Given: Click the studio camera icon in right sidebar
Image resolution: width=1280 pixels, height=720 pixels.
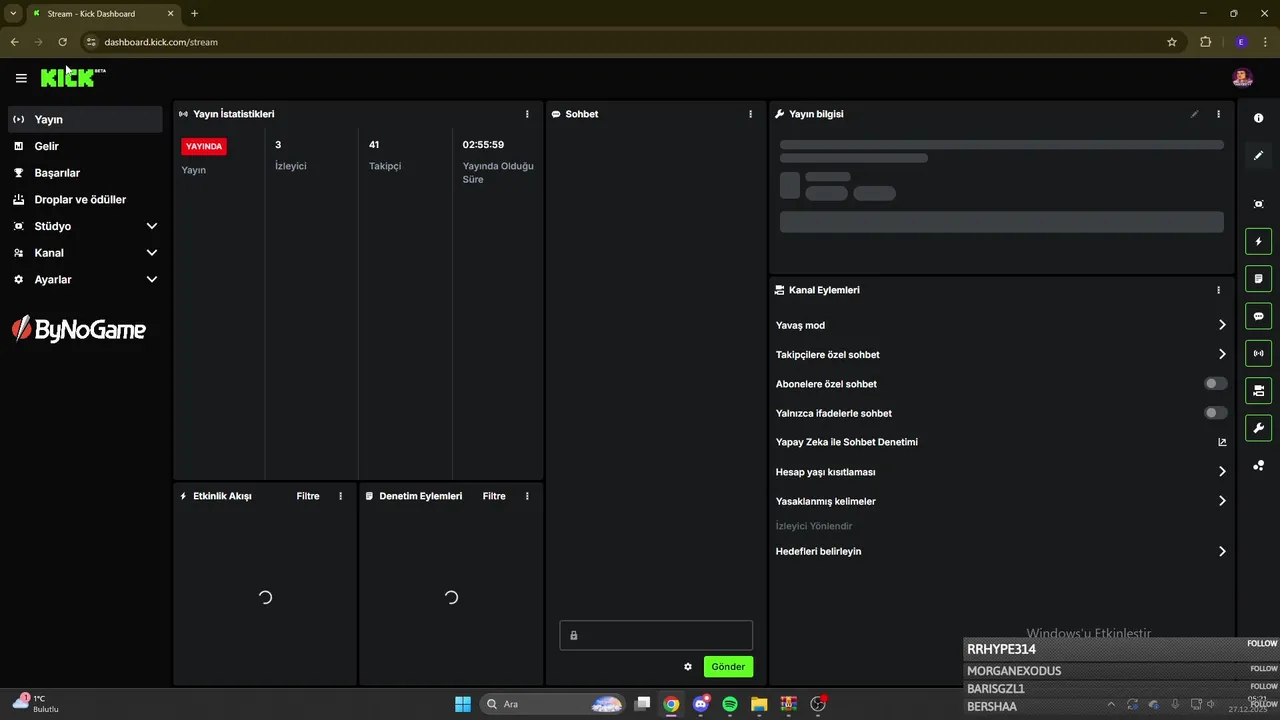Looking at the screenshot, I should (1258, 204).
